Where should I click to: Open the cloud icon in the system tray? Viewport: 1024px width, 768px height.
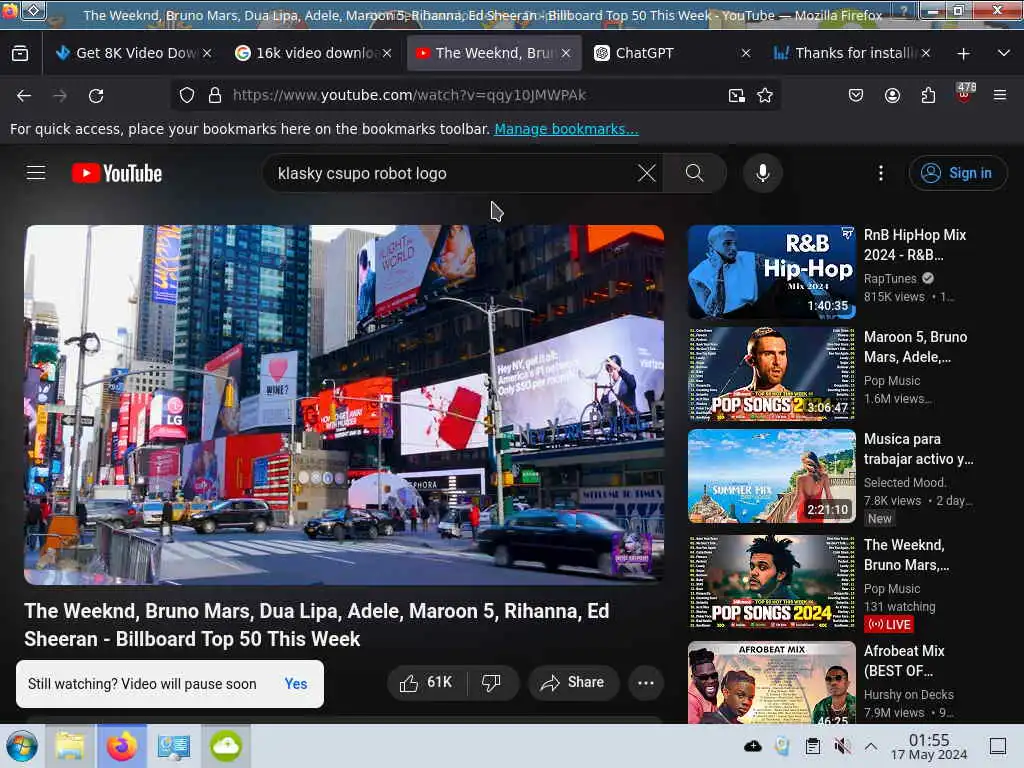[x=752, y=746]
